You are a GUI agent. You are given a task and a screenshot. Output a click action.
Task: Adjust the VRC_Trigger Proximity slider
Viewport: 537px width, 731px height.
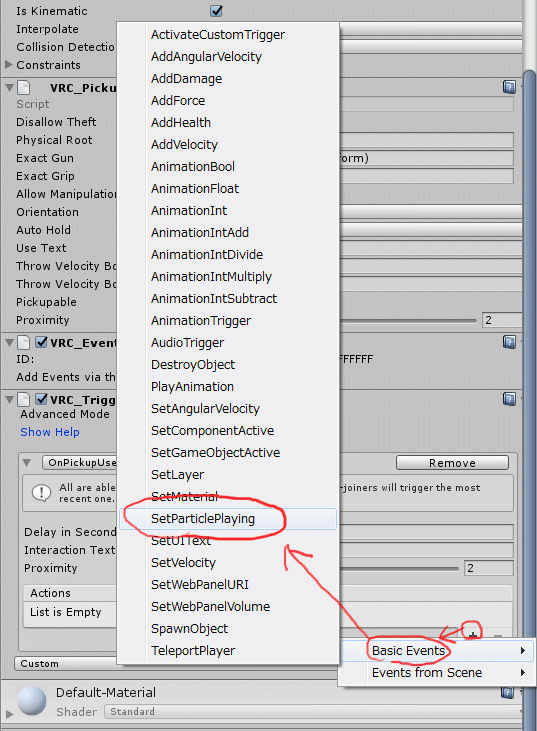click(400, 568)
